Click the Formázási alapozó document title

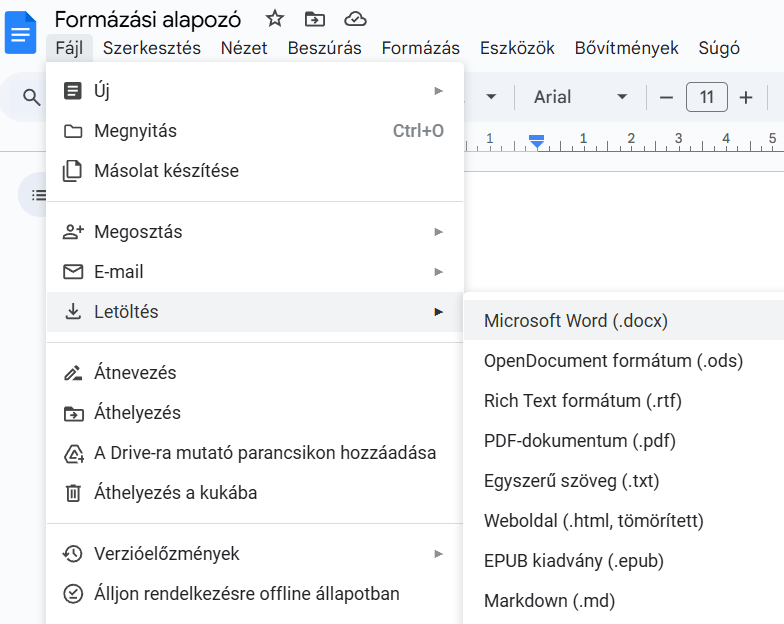pyautogui.click(x=148, y=20)
